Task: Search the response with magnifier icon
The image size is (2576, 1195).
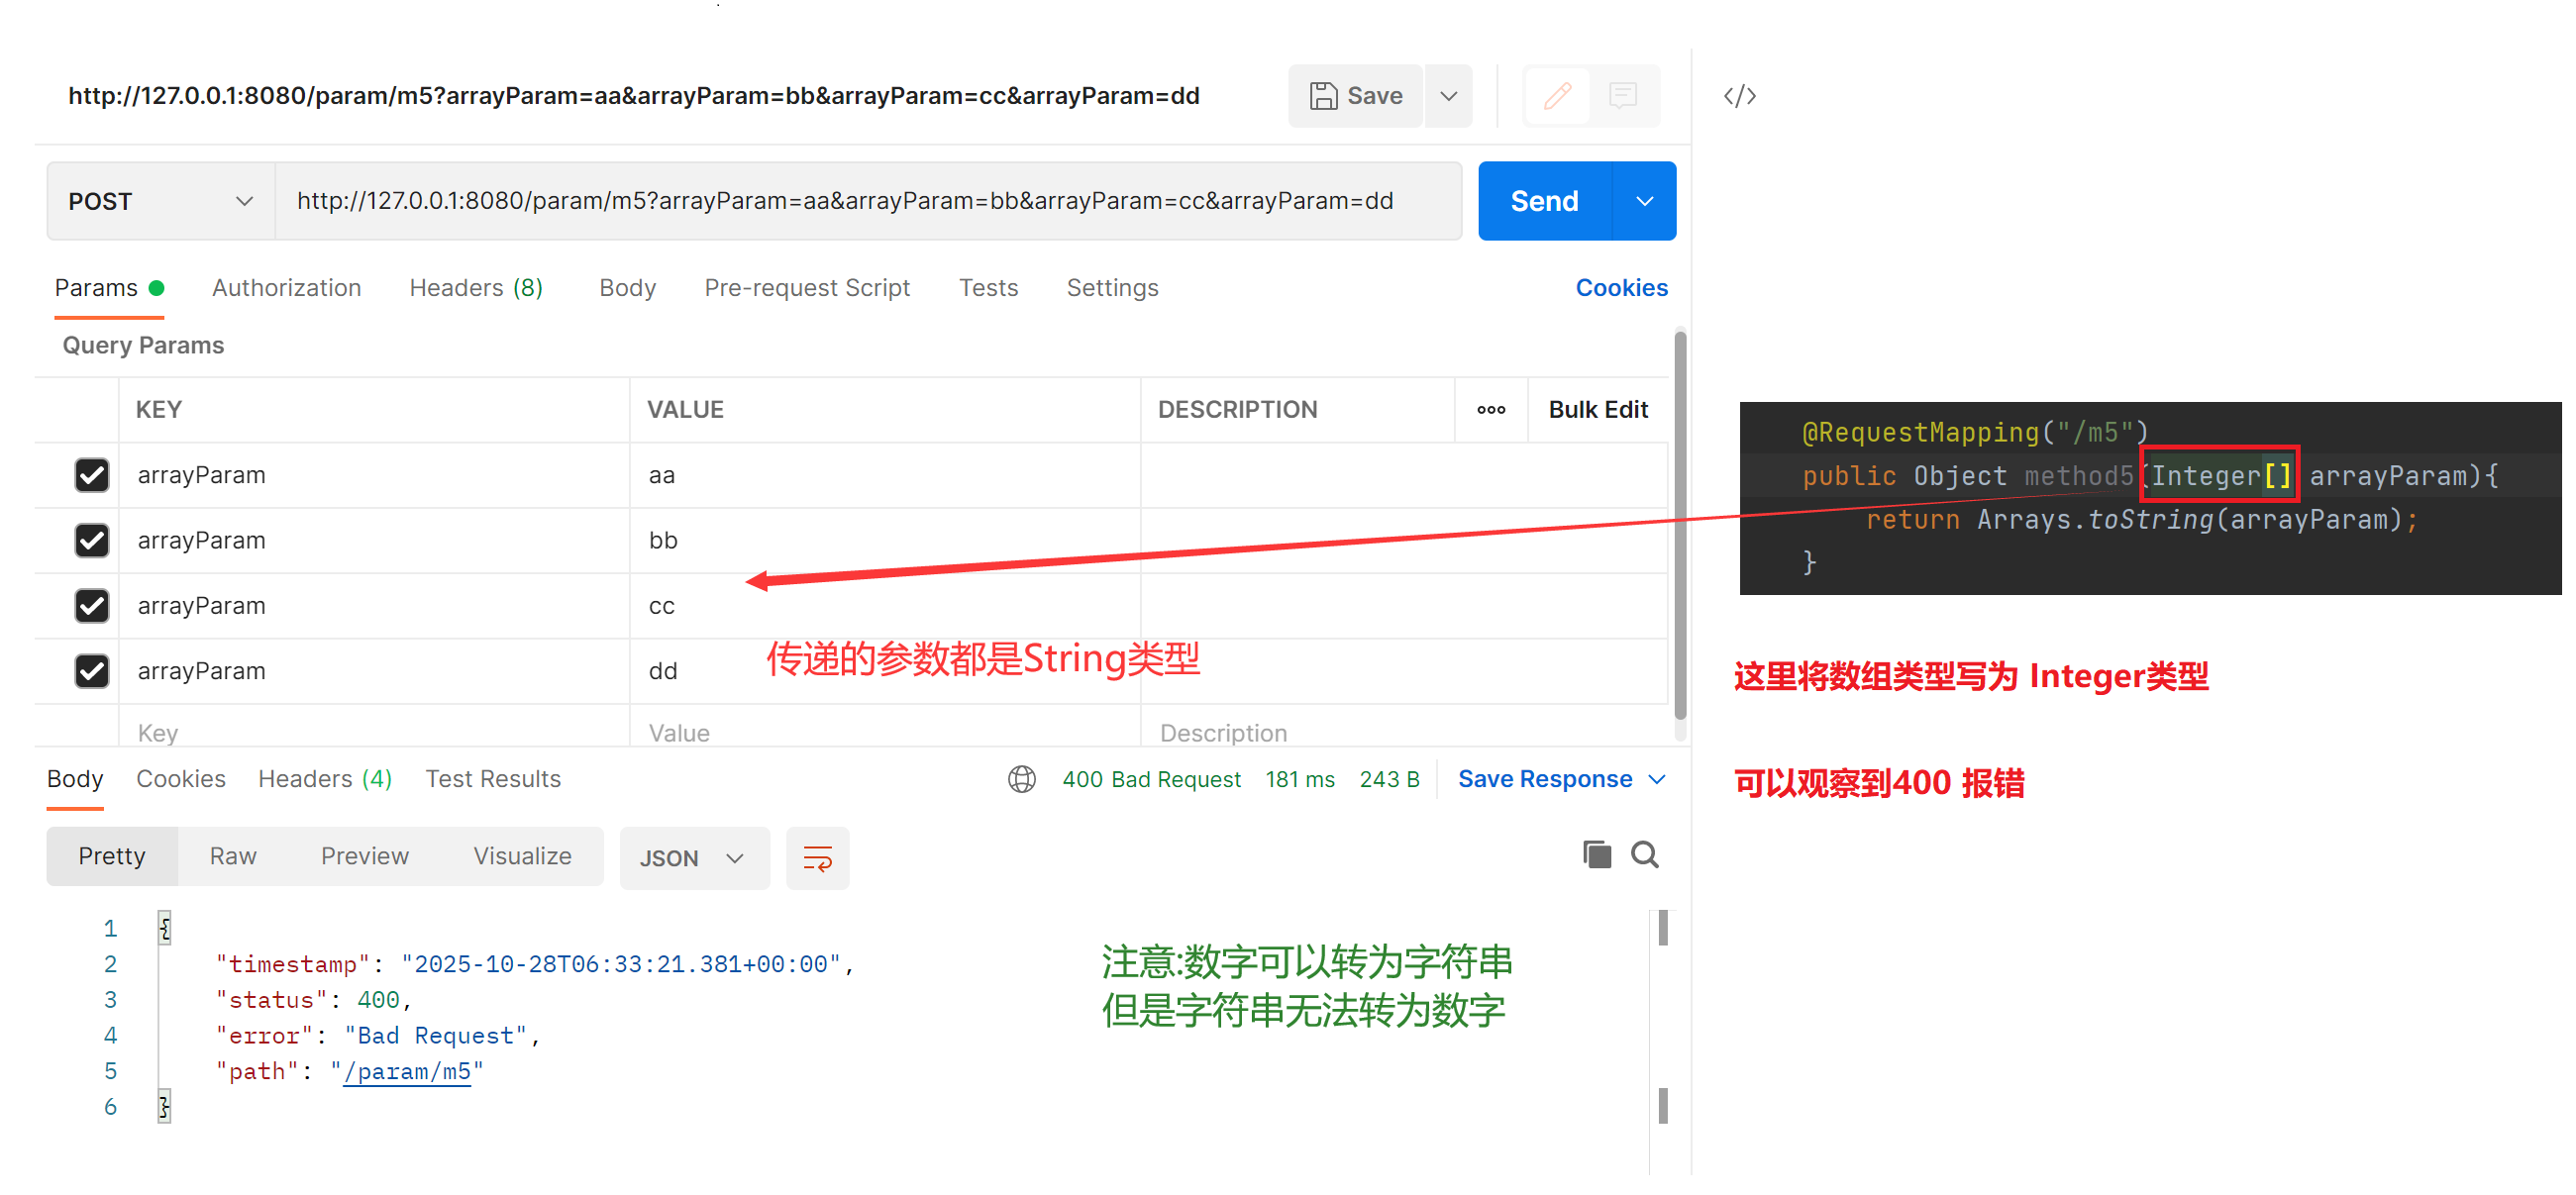Action: click(1646, 855)
